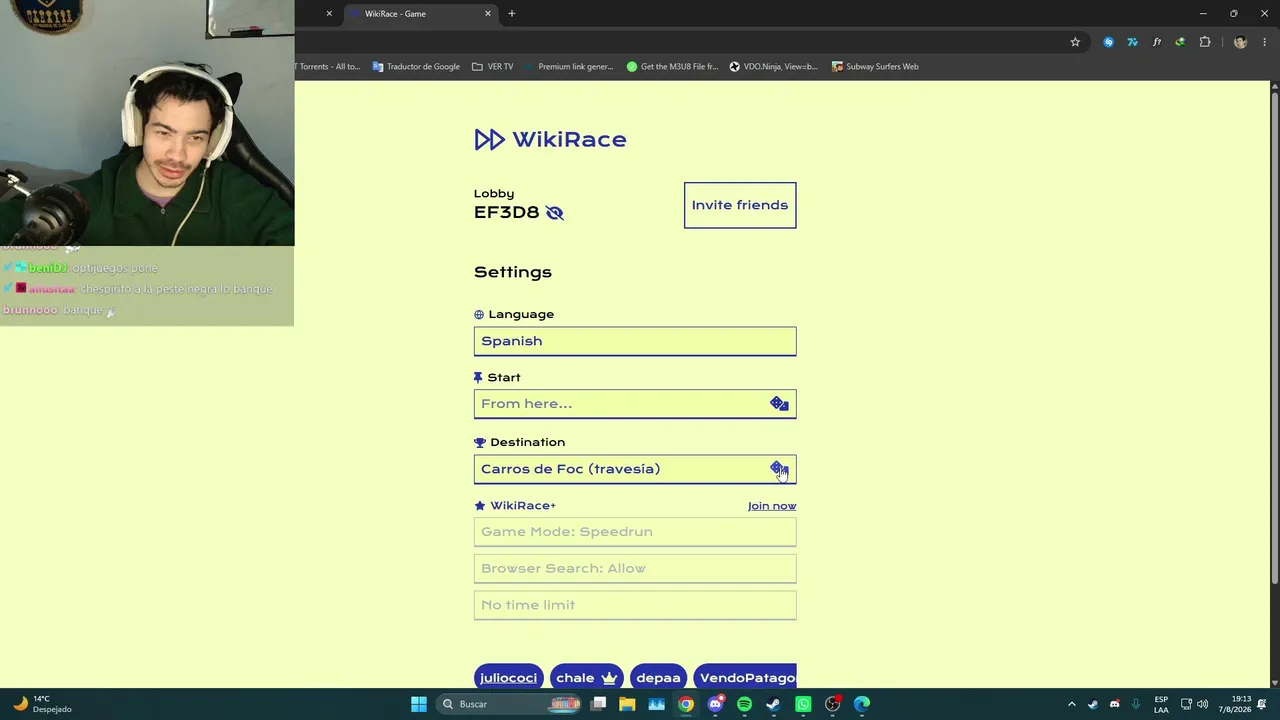Open the Subway Surfers Web bookmark
This screenshot has height=720, width=1280.
(875, 67)
